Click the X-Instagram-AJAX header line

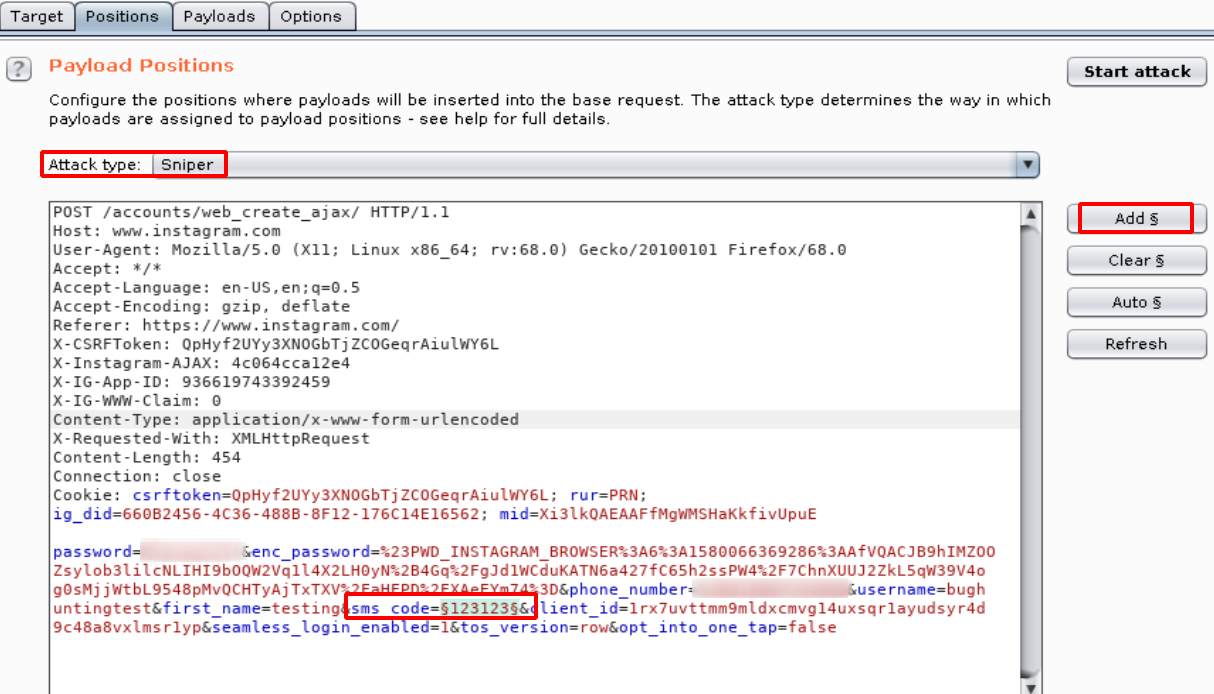click(201, 364)
